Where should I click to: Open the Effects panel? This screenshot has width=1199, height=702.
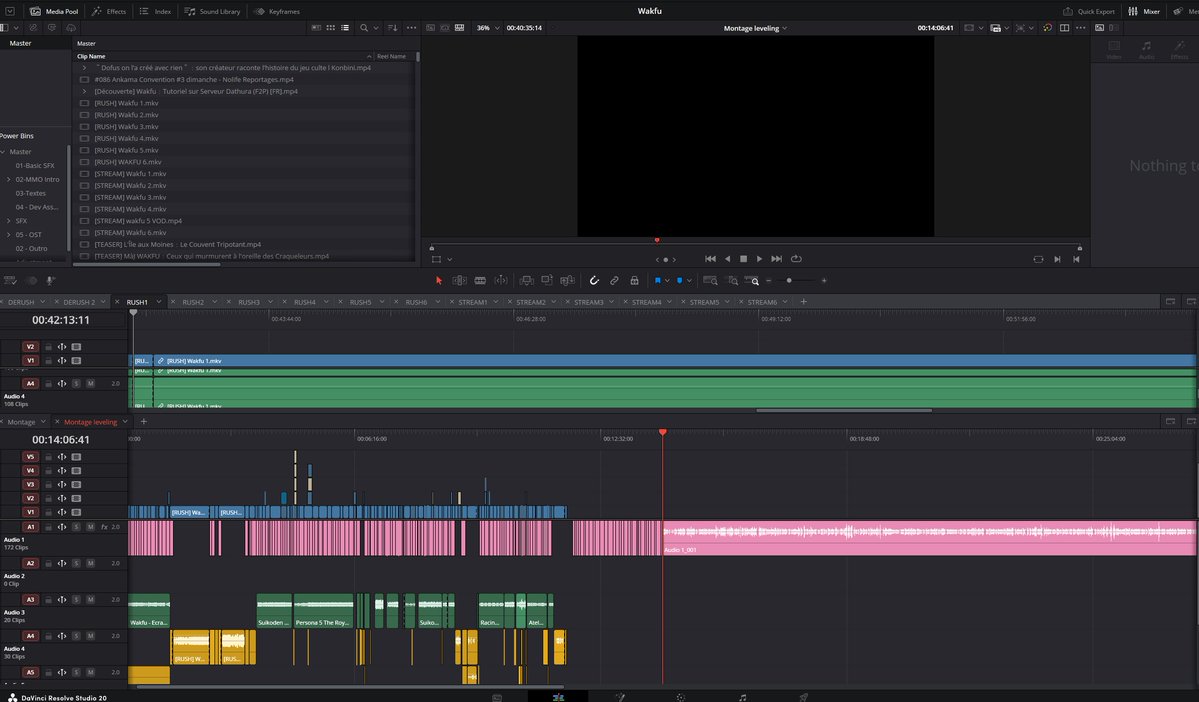pyautogui.click(x=109, y=11)
